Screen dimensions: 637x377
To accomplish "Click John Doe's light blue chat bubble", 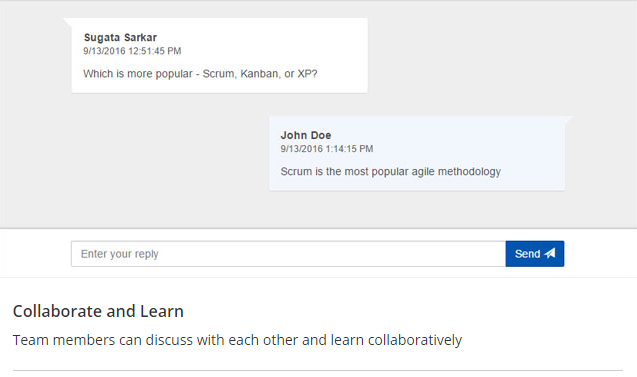I will tap(417, 153).
